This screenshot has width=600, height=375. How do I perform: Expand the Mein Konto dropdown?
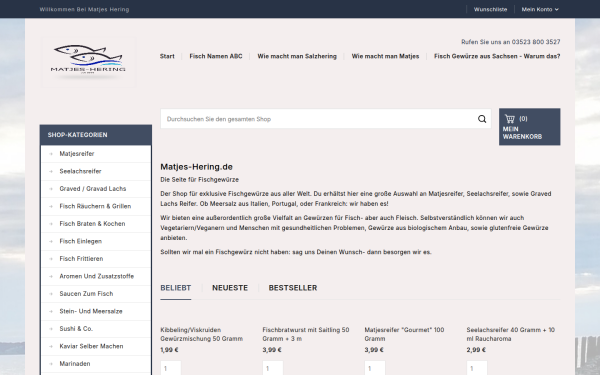click(540, 9)
